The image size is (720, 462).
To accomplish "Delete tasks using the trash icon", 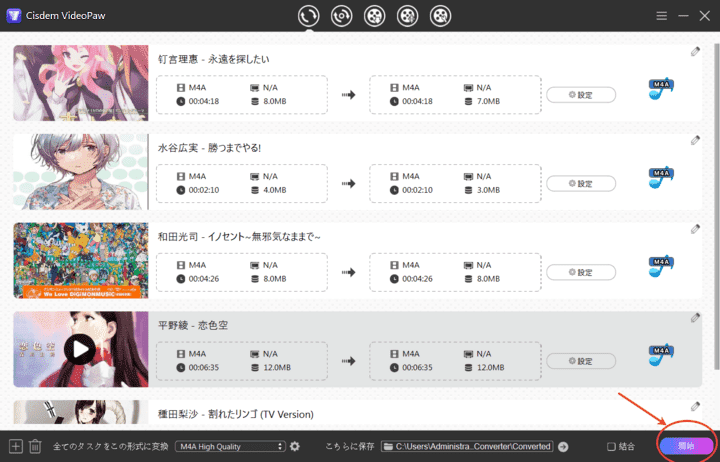I will pyautogui.click(x=35, y=446).
